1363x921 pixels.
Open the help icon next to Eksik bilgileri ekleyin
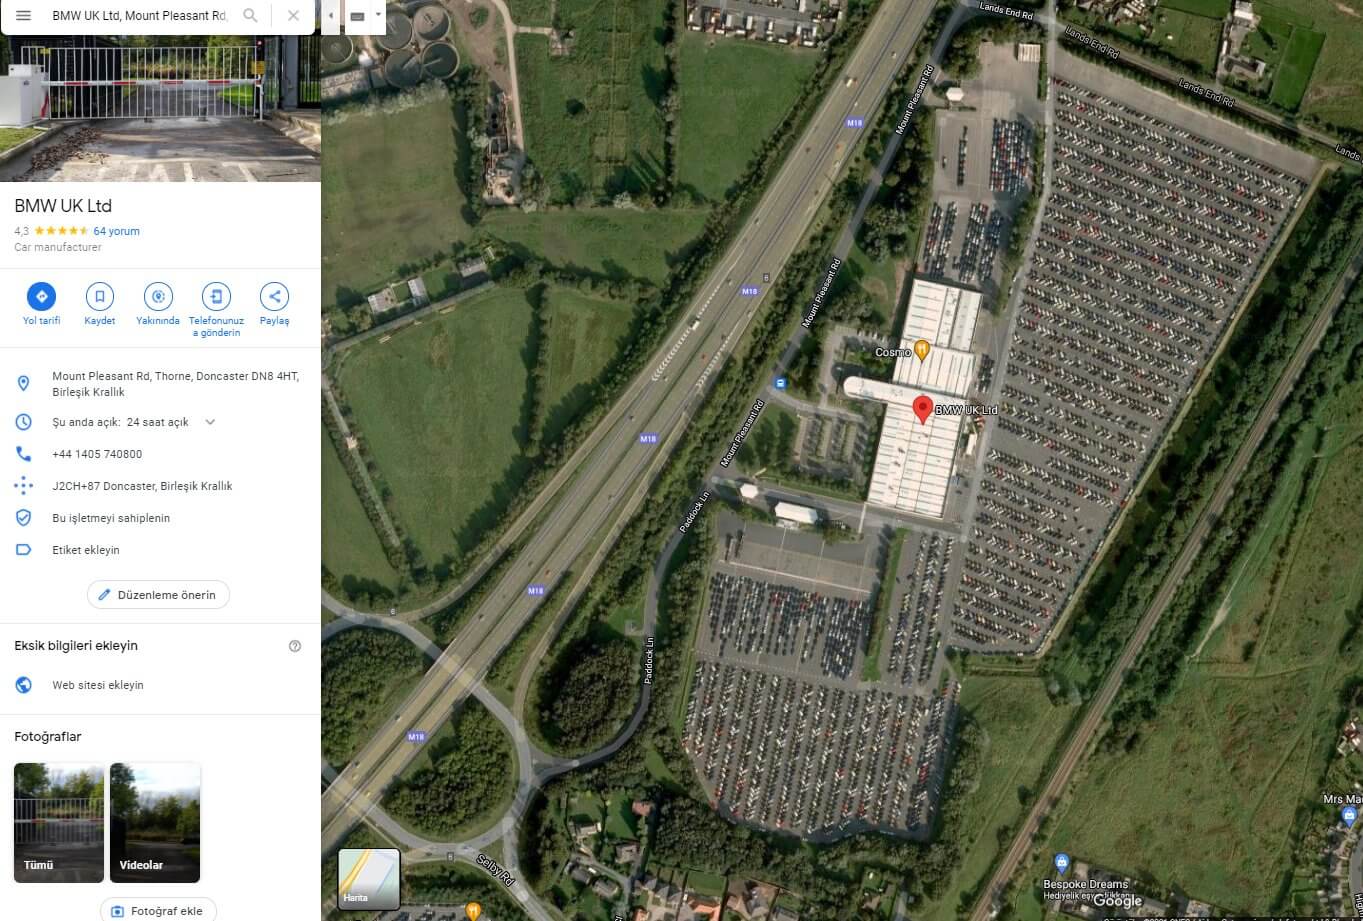[x=295, y=646]
